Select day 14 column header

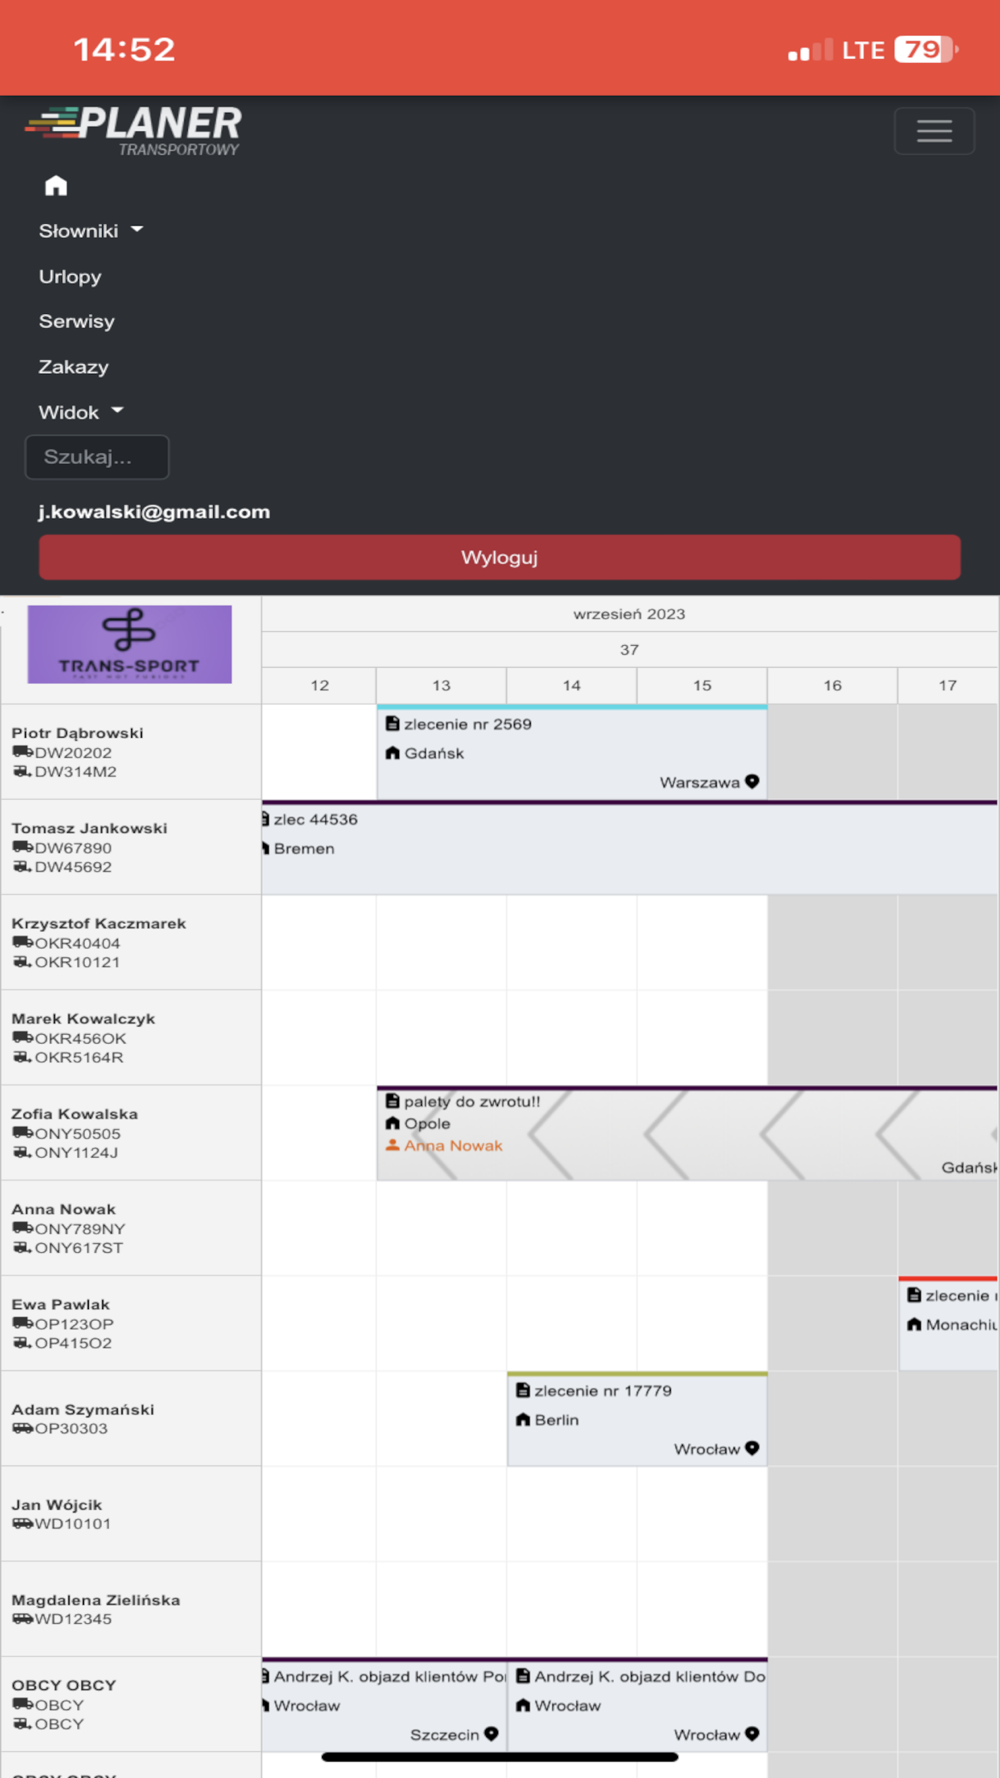coord(571,685)
